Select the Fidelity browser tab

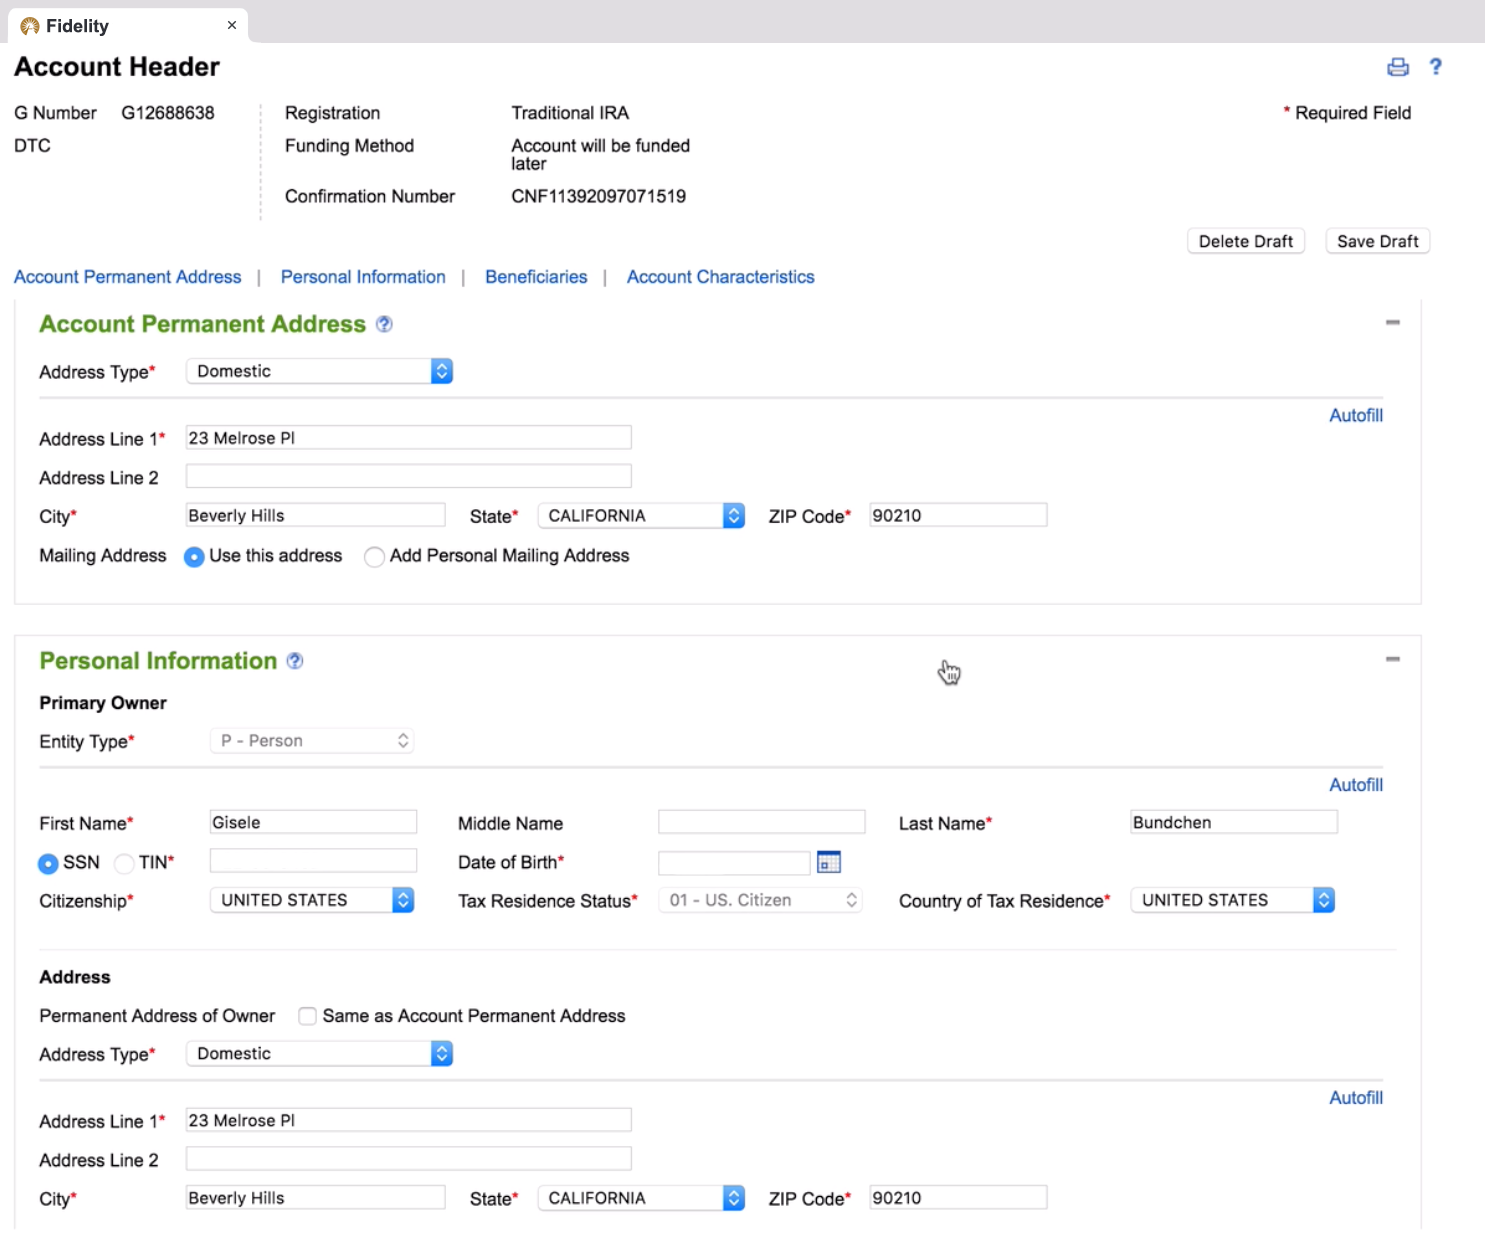[127, 26]
